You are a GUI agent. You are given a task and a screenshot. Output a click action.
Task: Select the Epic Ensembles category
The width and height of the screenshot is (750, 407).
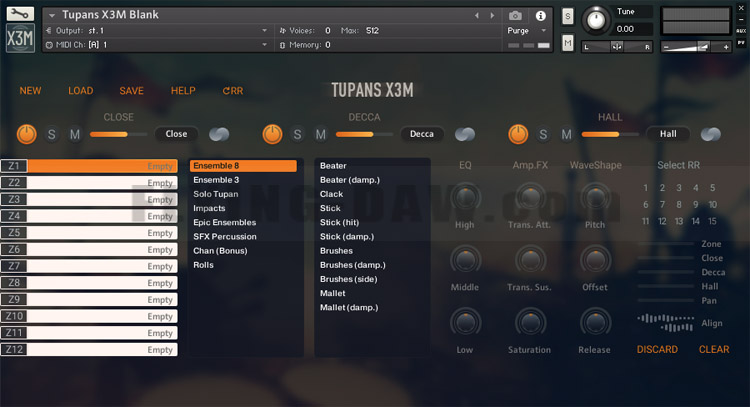224,222
